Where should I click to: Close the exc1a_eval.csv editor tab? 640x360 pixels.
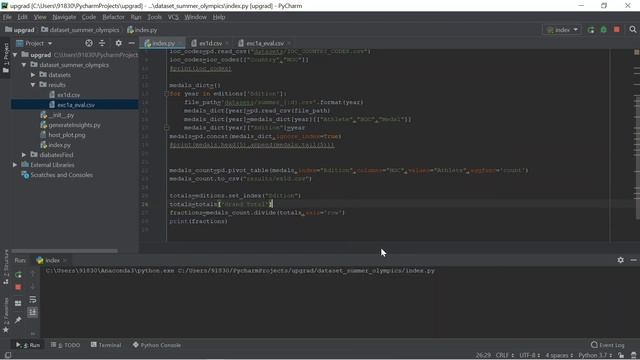click(x=289, y=43)
